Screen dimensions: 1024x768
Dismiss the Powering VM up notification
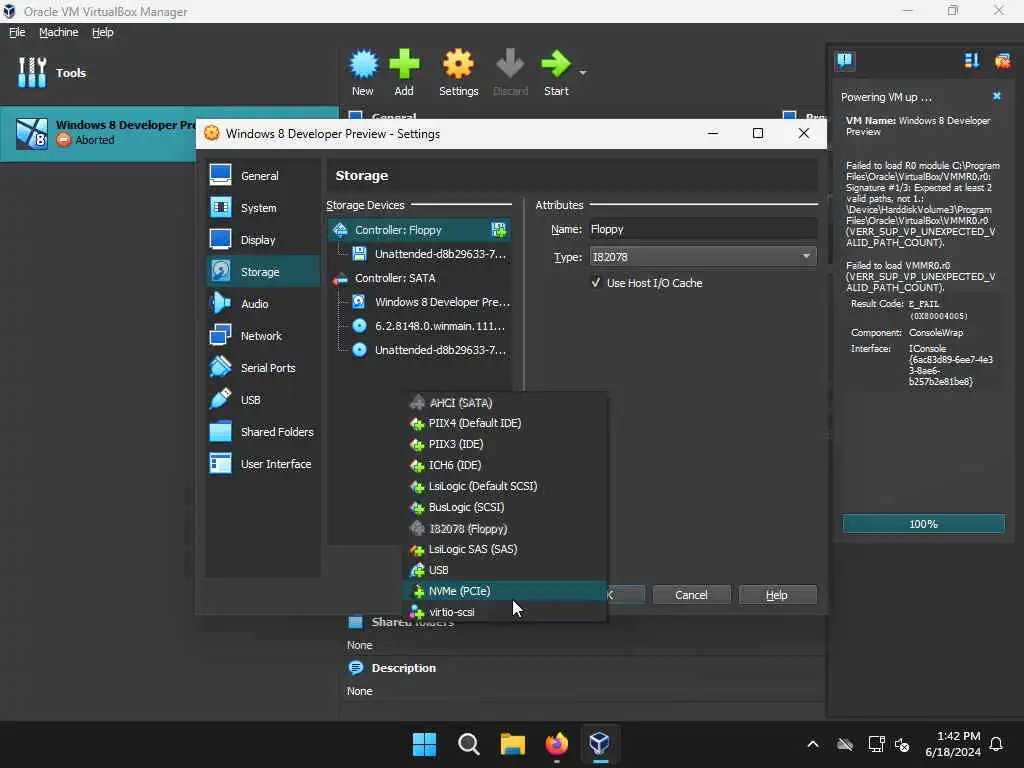[997, 96]
